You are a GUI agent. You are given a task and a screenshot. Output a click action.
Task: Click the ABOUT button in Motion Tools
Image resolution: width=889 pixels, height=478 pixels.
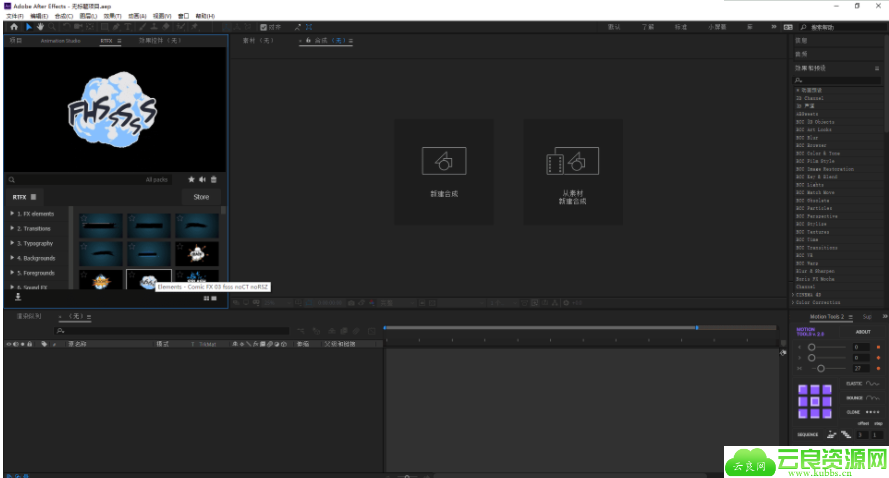(862, 332)
